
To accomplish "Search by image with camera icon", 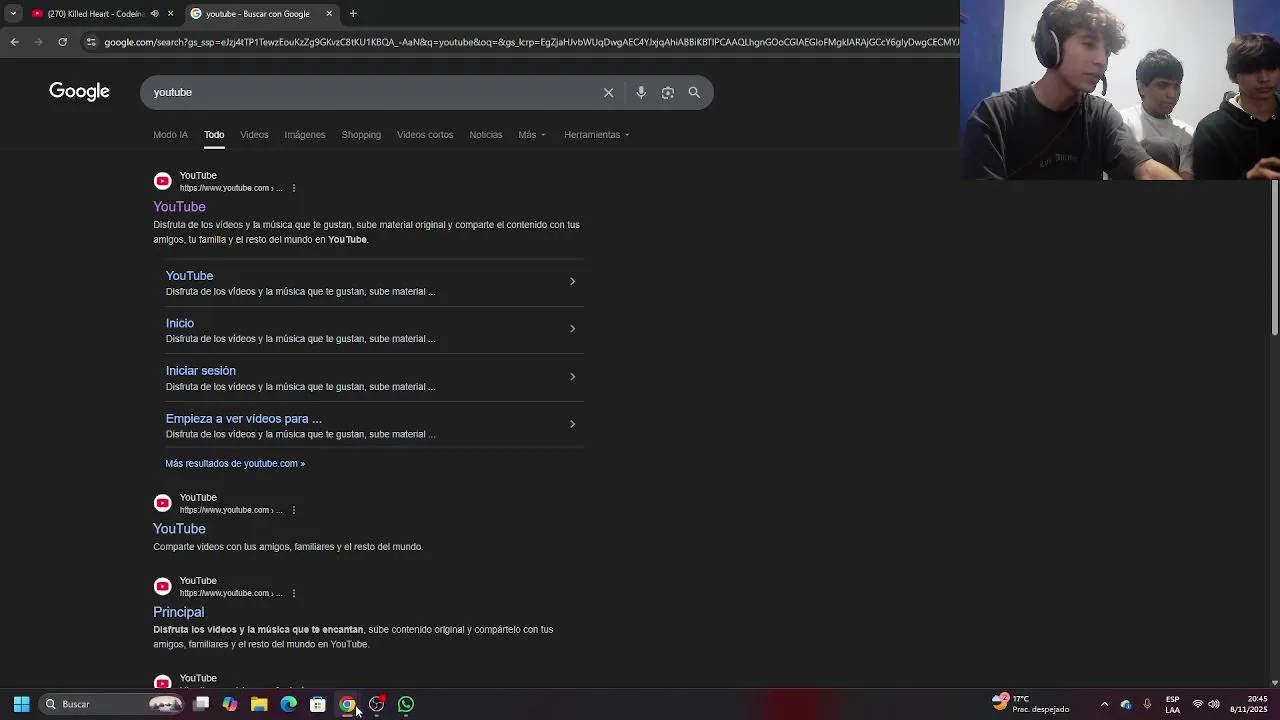I will click(668, 92).
